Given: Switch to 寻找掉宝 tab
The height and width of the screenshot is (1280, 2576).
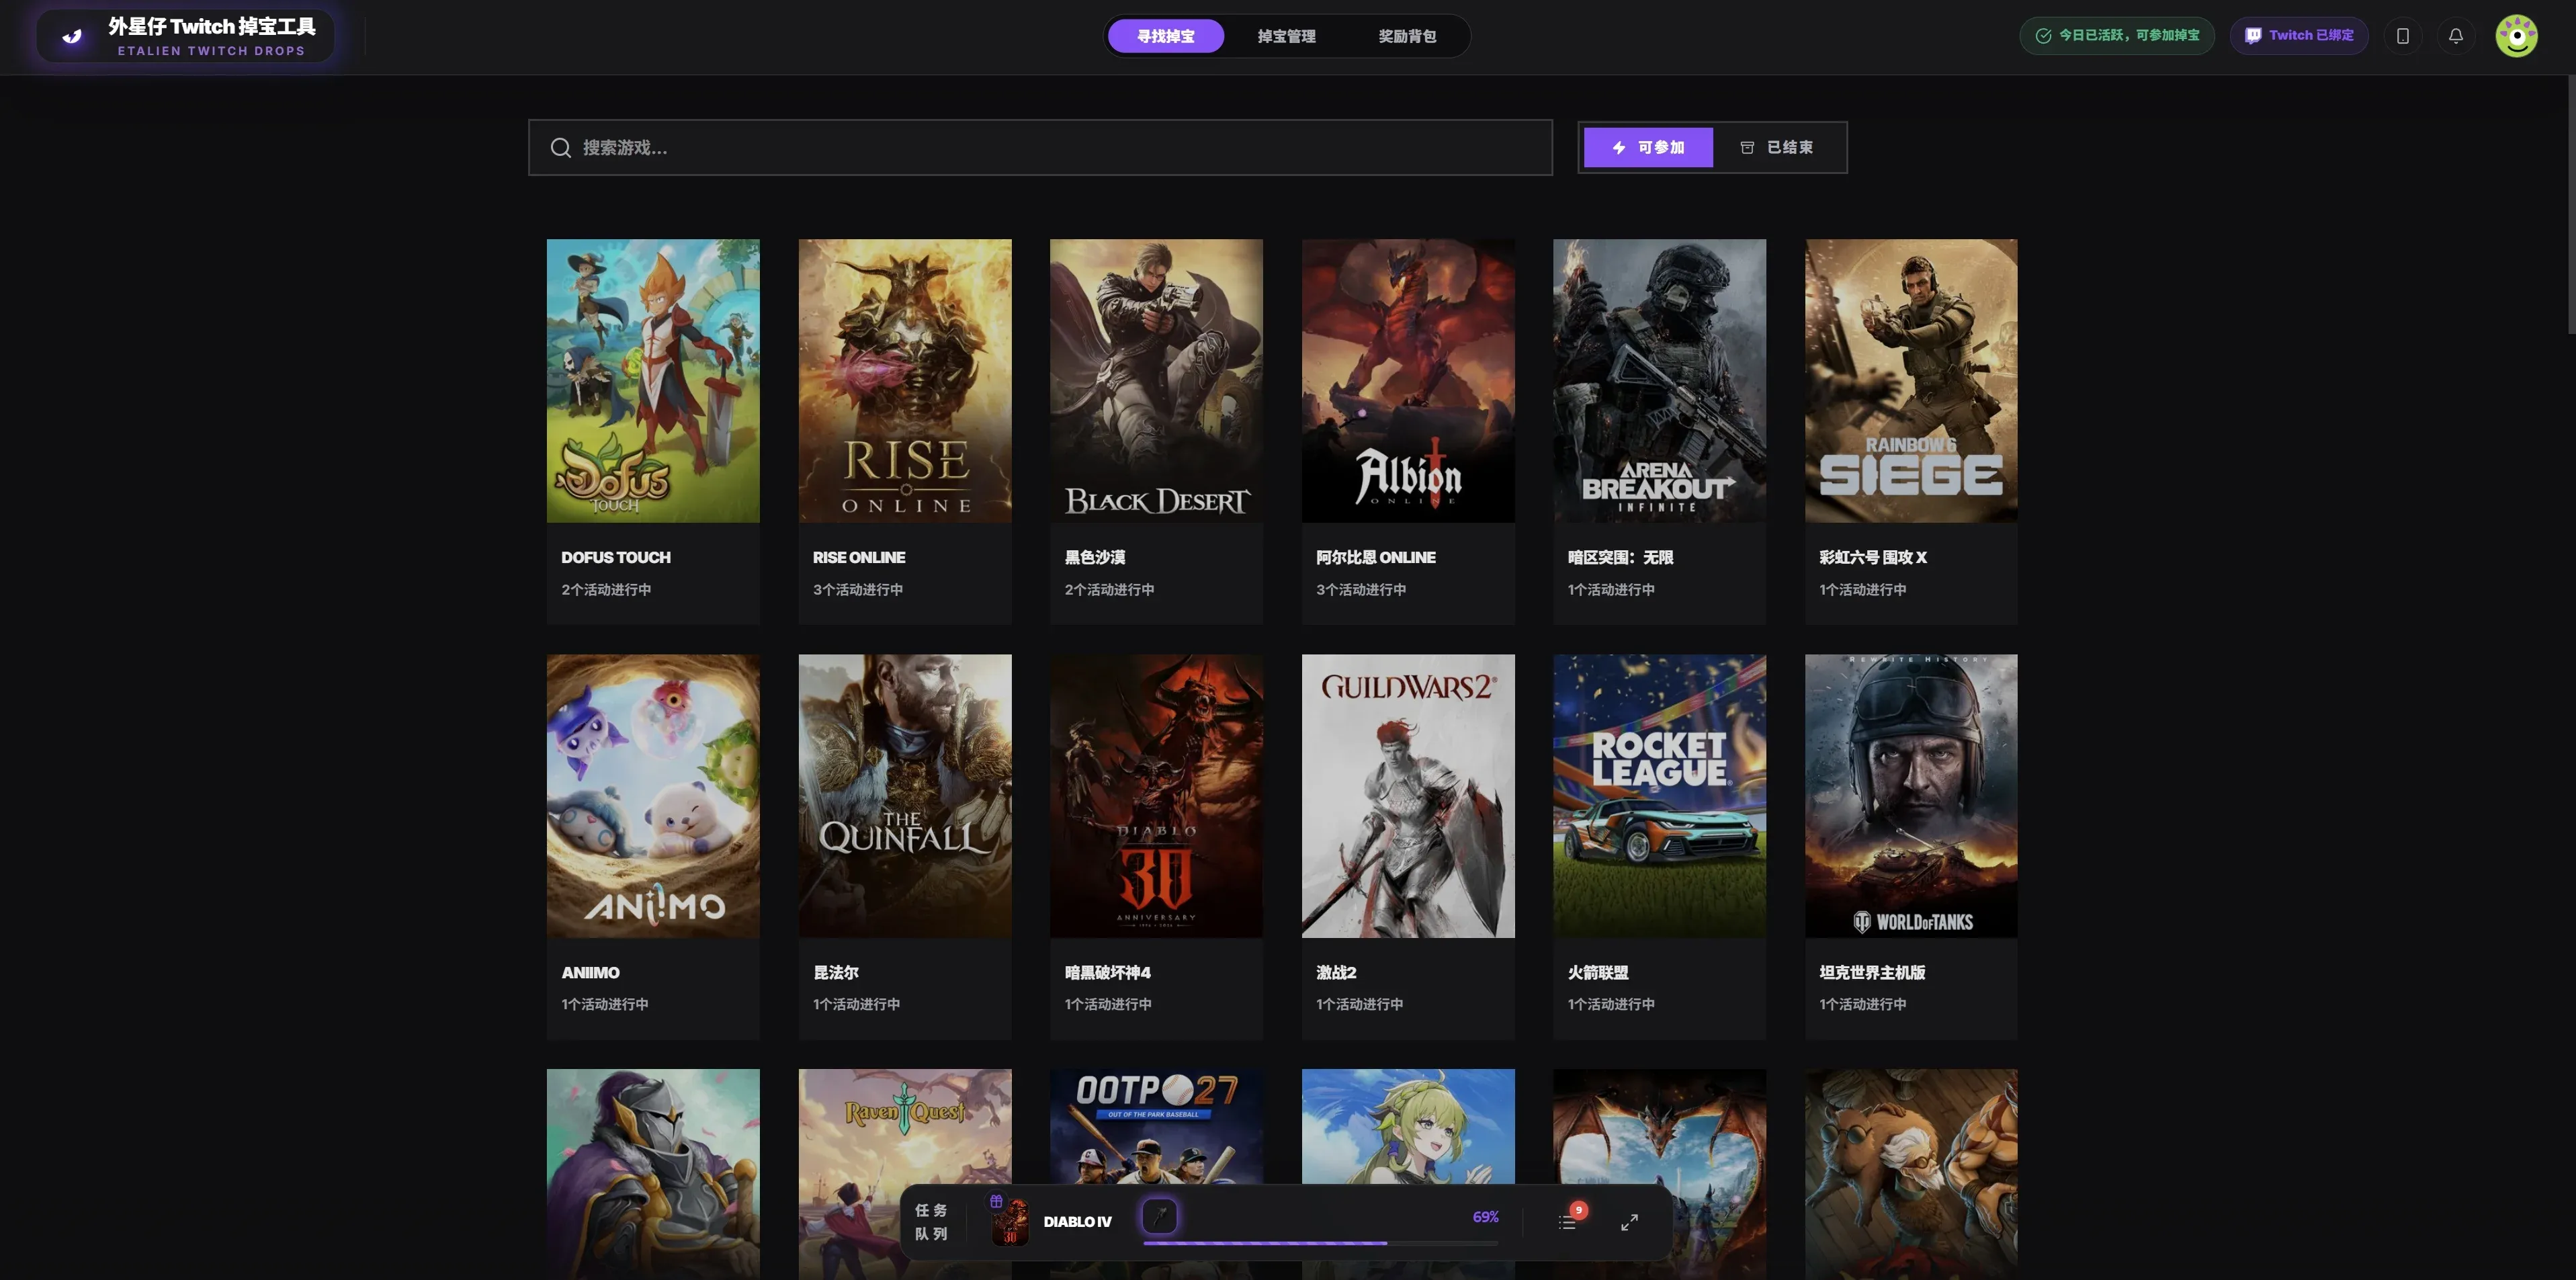Looking at the screenshot, I should click(1166, 36).
